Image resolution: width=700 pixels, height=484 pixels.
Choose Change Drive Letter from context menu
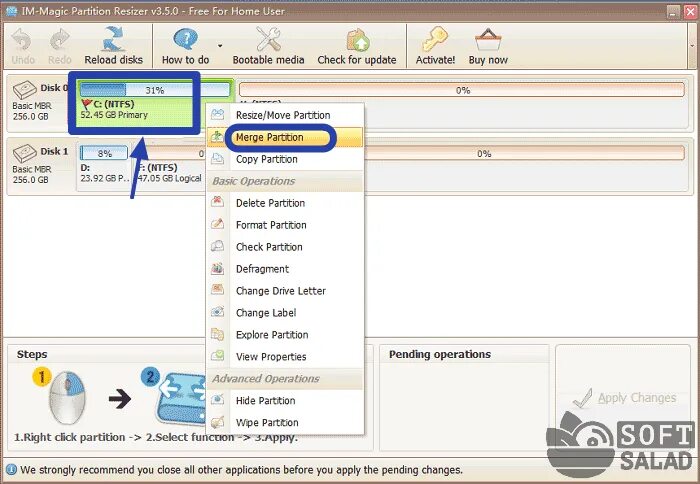(x=285, y=291)
